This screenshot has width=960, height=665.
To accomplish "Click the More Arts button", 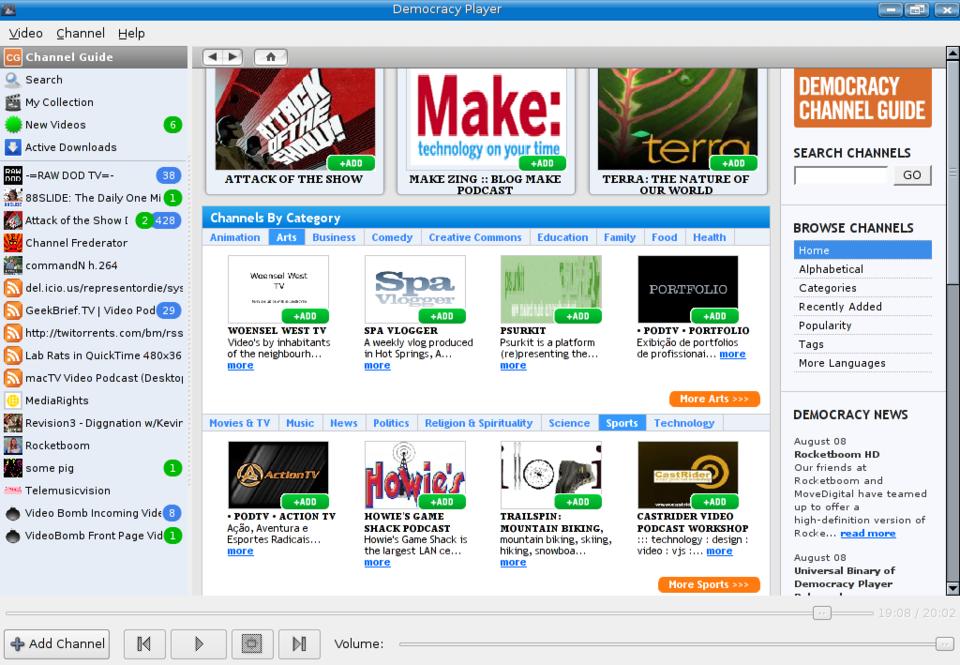I will pyautogui.click(x=714, y=399).
